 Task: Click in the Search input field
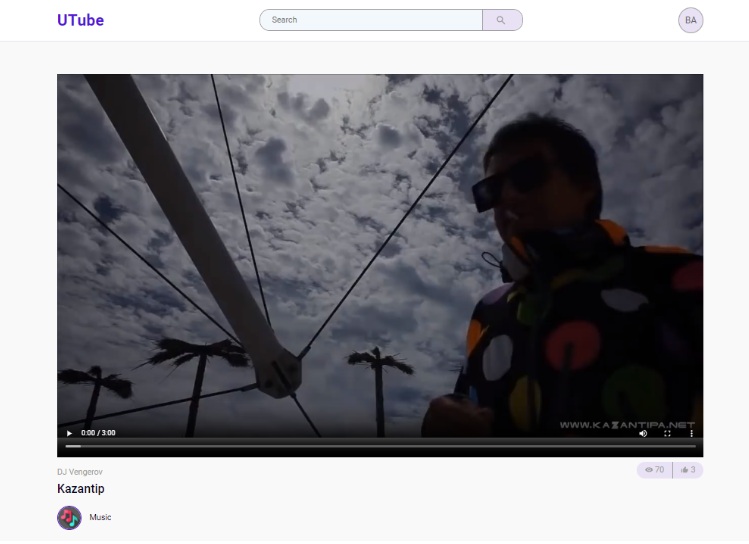tap(371, 20)
